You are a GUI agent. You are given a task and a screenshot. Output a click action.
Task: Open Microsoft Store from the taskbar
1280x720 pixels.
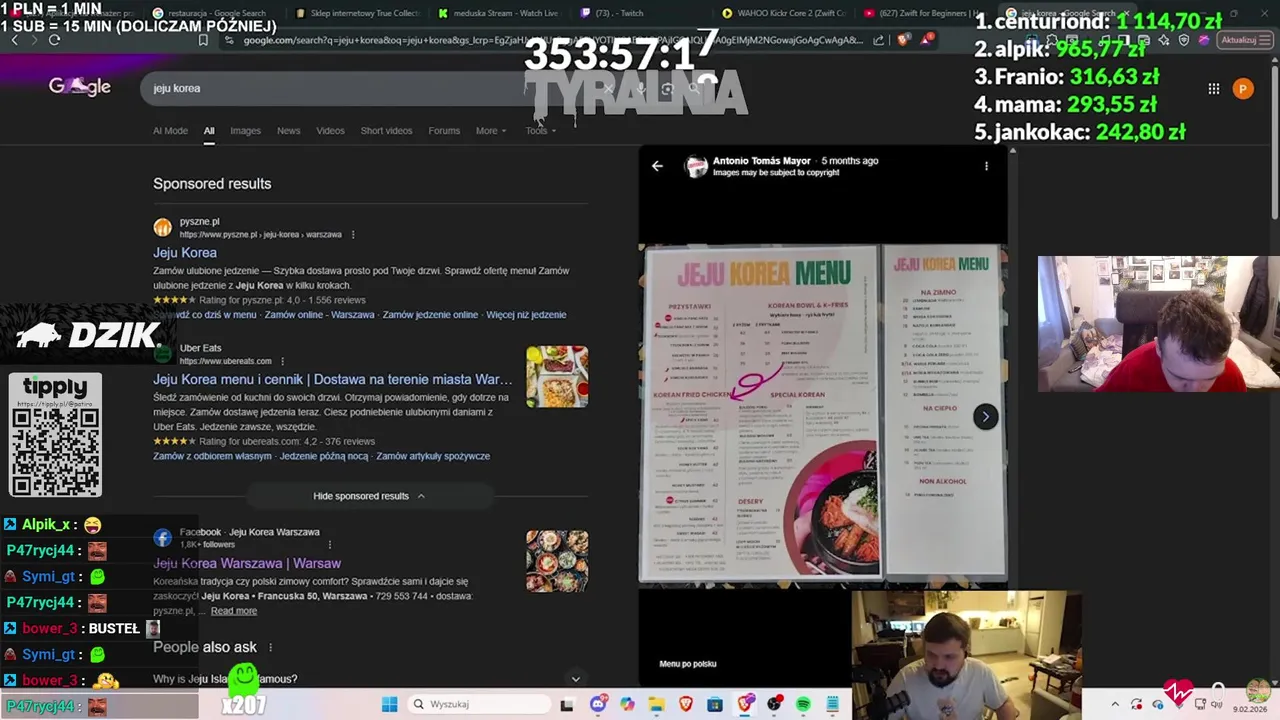[x=715, y=705]
